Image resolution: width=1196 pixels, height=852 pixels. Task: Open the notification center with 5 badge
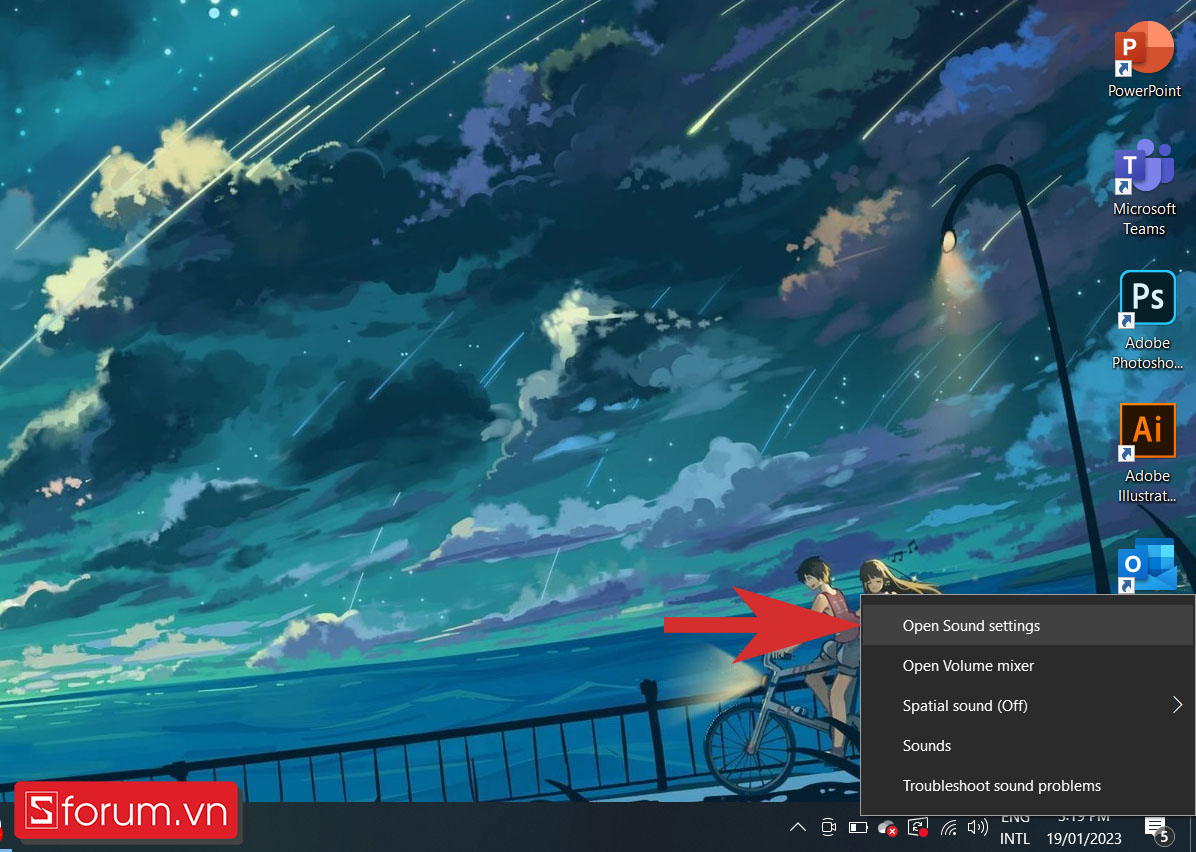(1157, 830)
